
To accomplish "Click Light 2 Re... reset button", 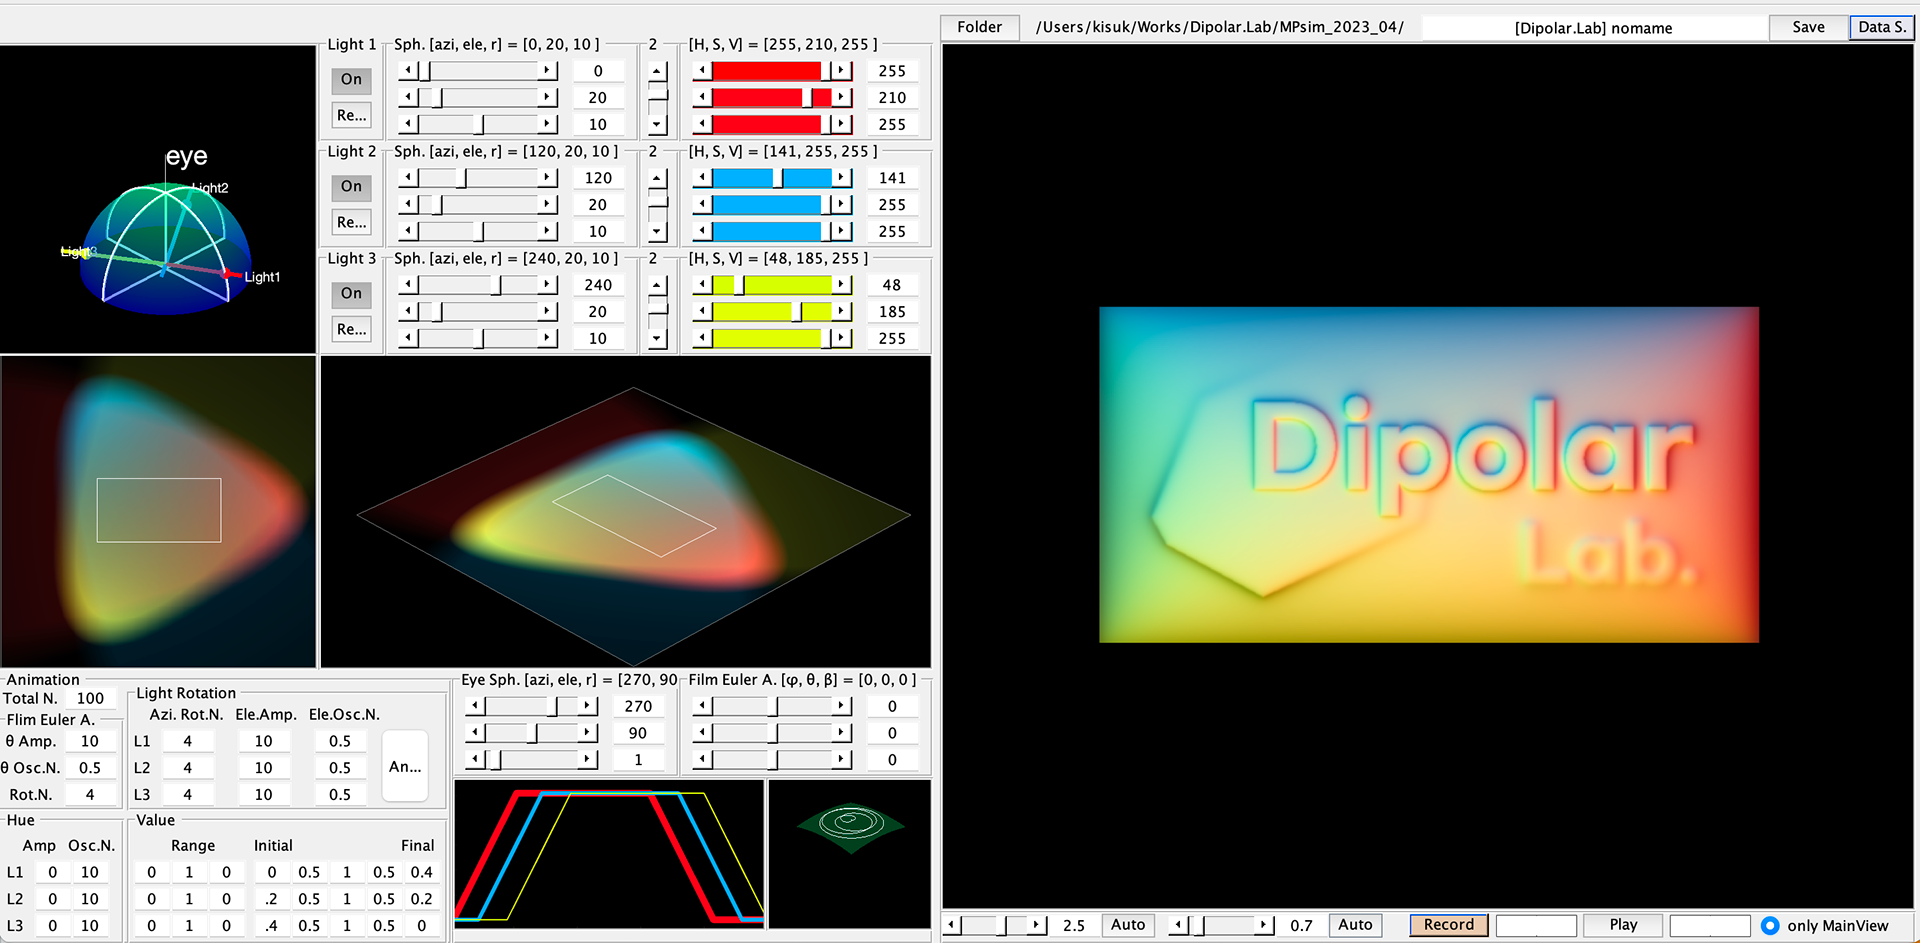I will 351,223.
